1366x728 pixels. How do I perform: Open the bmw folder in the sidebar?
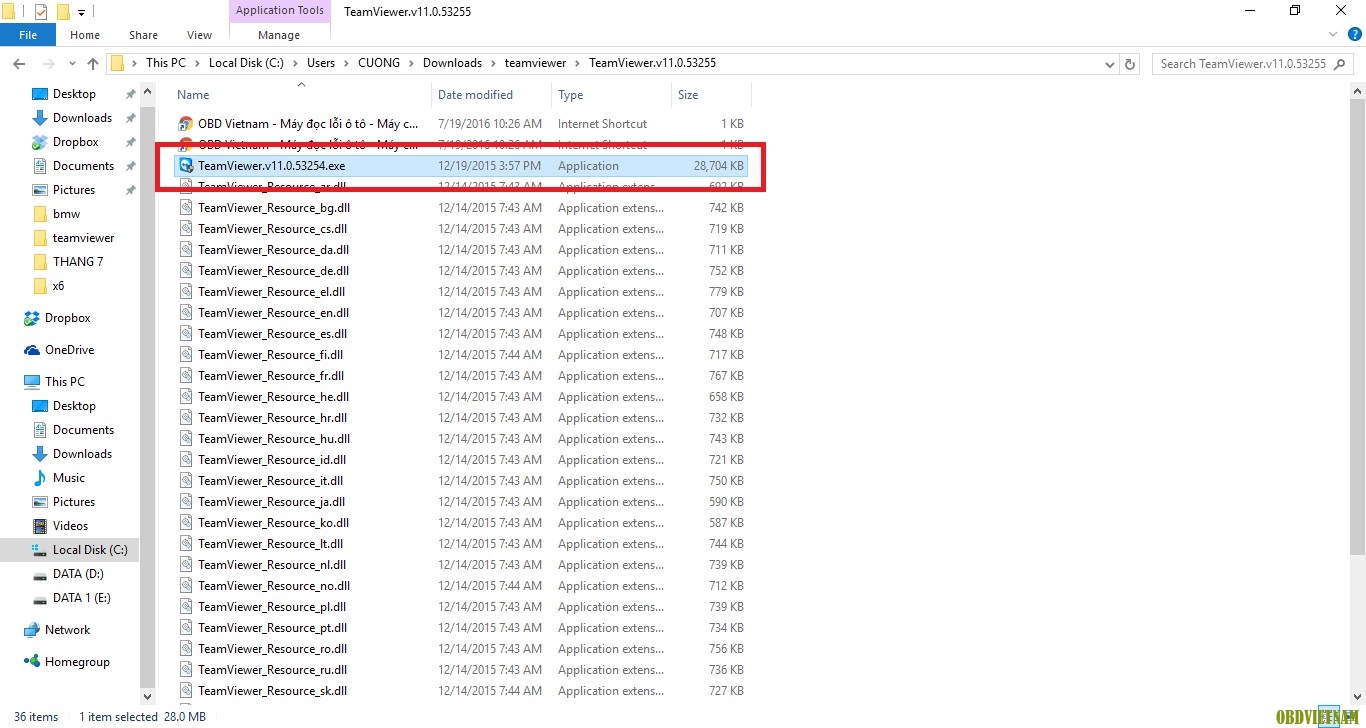66,214
